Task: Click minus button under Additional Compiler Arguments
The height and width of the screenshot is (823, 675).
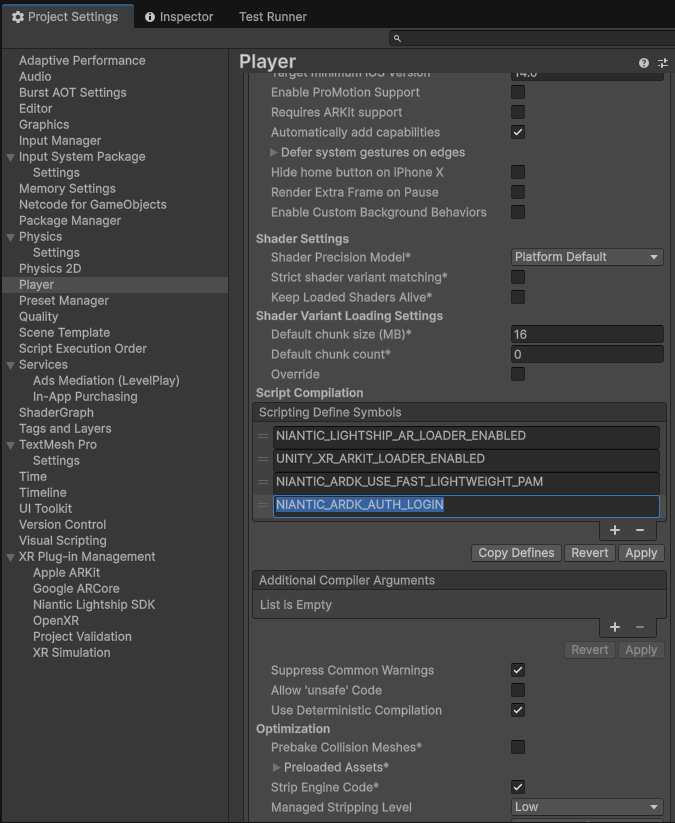Action: click(639, 627)
